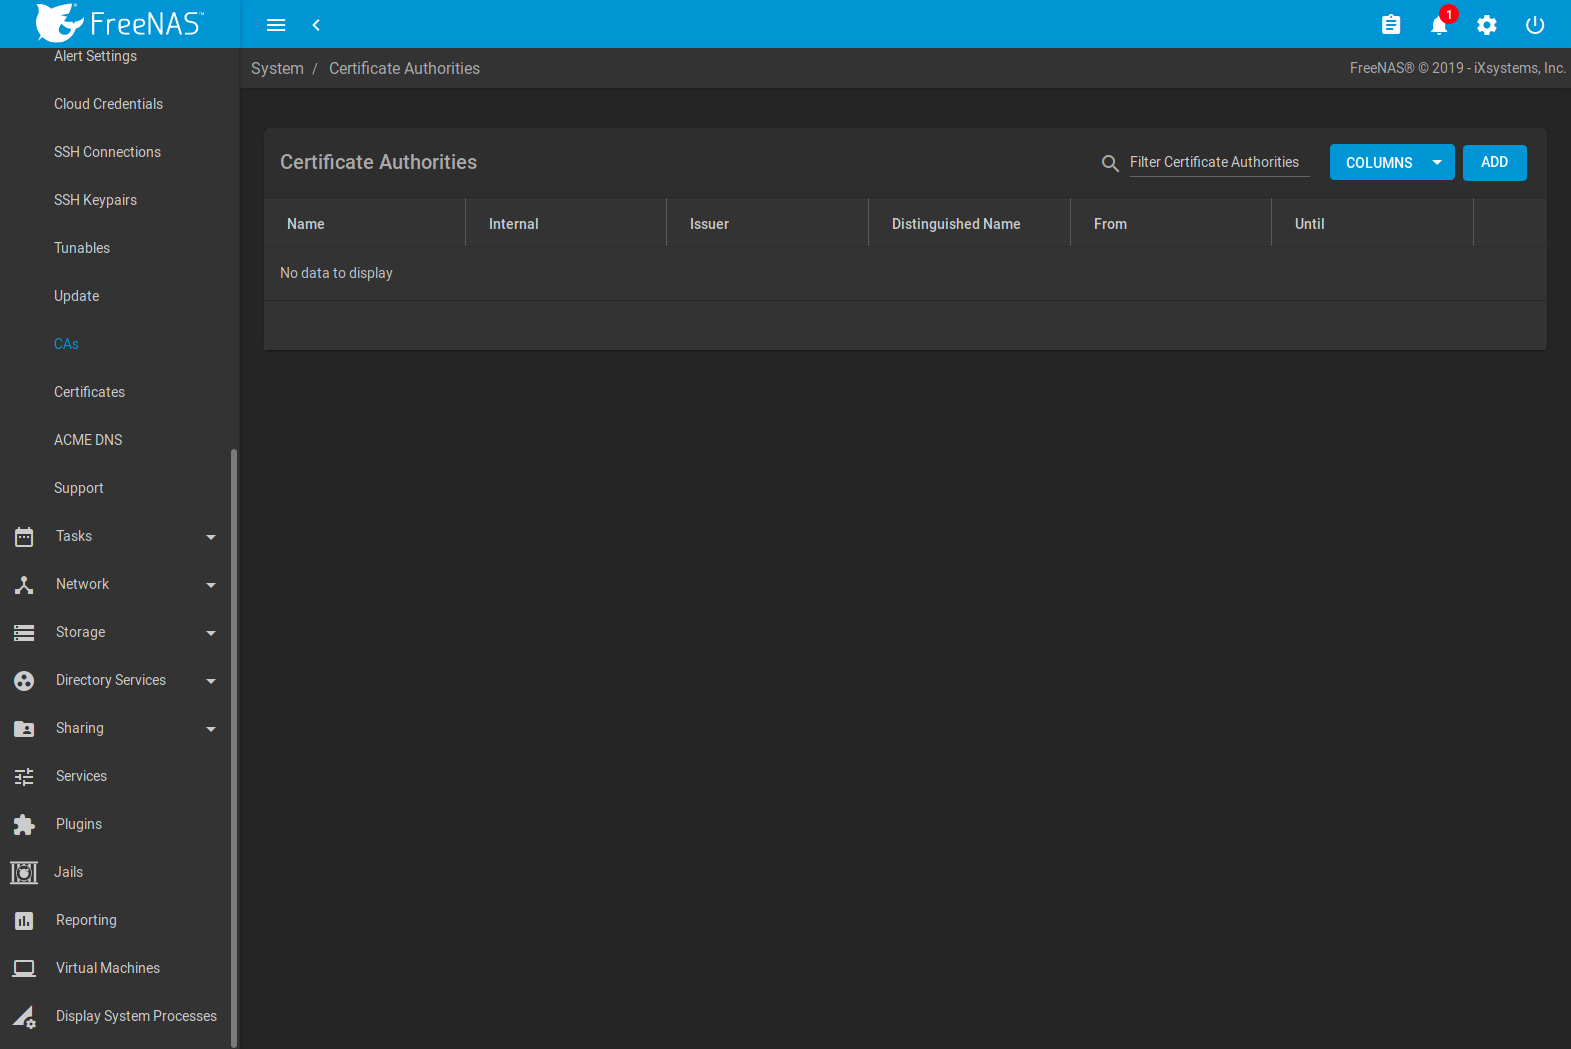Open Reporting in sidebar
This screenshot has height=1049, width=1571.
point(86,920)
